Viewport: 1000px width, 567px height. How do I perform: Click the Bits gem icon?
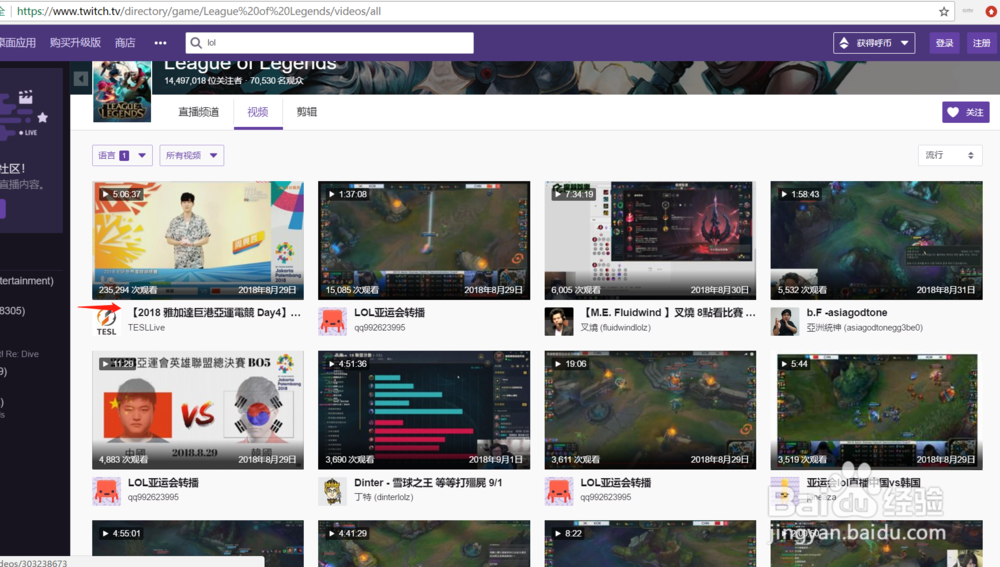tap(844, 43)
